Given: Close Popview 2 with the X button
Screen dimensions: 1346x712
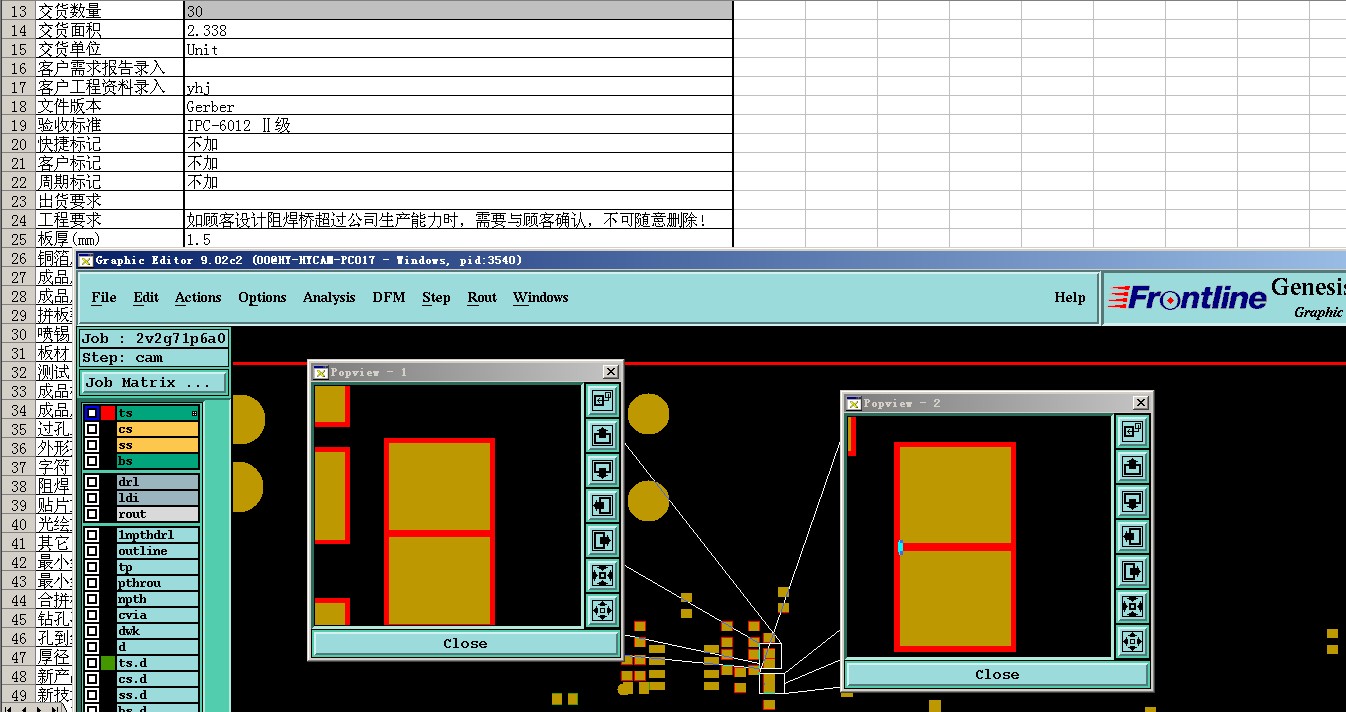Looking at the screenshot, I should coord(1141,403).
